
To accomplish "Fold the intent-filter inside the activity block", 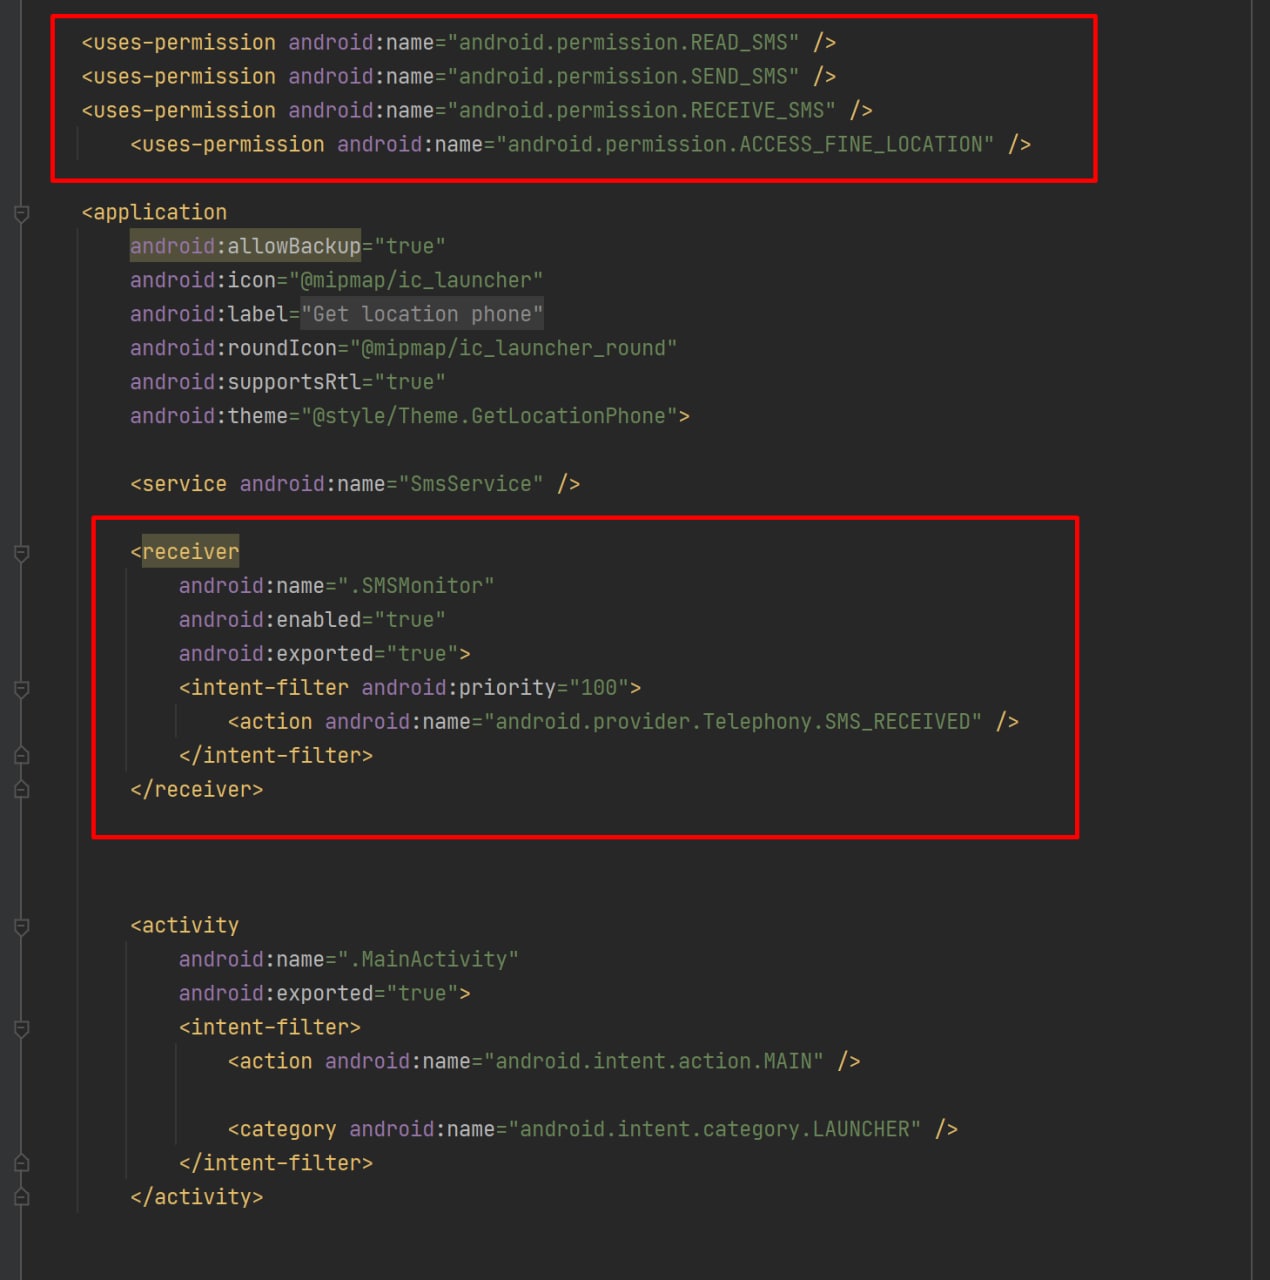I will (21, 1028).
